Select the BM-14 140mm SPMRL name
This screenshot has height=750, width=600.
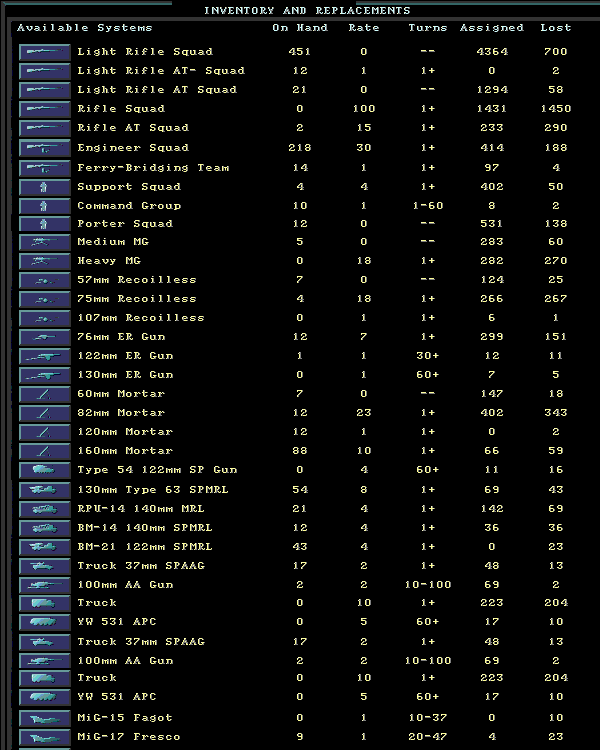tap(145, 528)
